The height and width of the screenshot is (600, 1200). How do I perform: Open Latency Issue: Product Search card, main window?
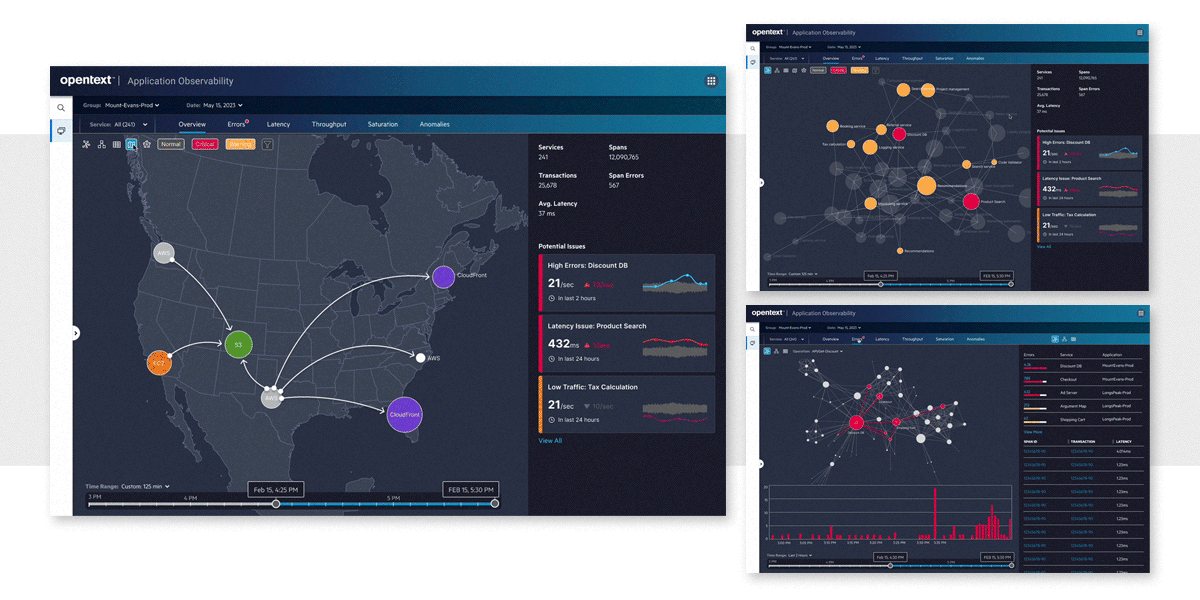tap(627, 342)
